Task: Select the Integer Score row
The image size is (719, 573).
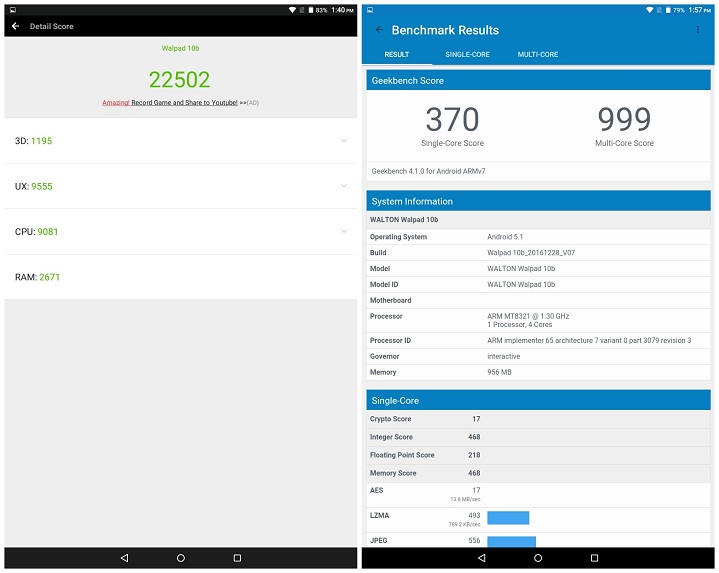Action: coord(538,437)
